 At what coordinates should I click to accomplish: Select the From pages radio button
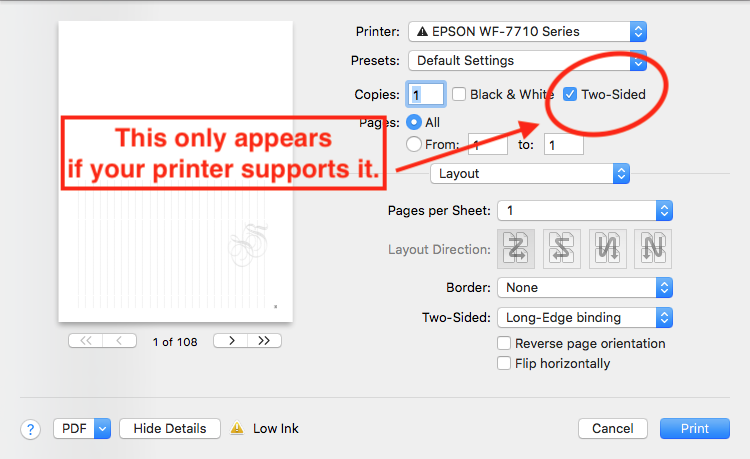pyautogui.click(x=414, y=144)
